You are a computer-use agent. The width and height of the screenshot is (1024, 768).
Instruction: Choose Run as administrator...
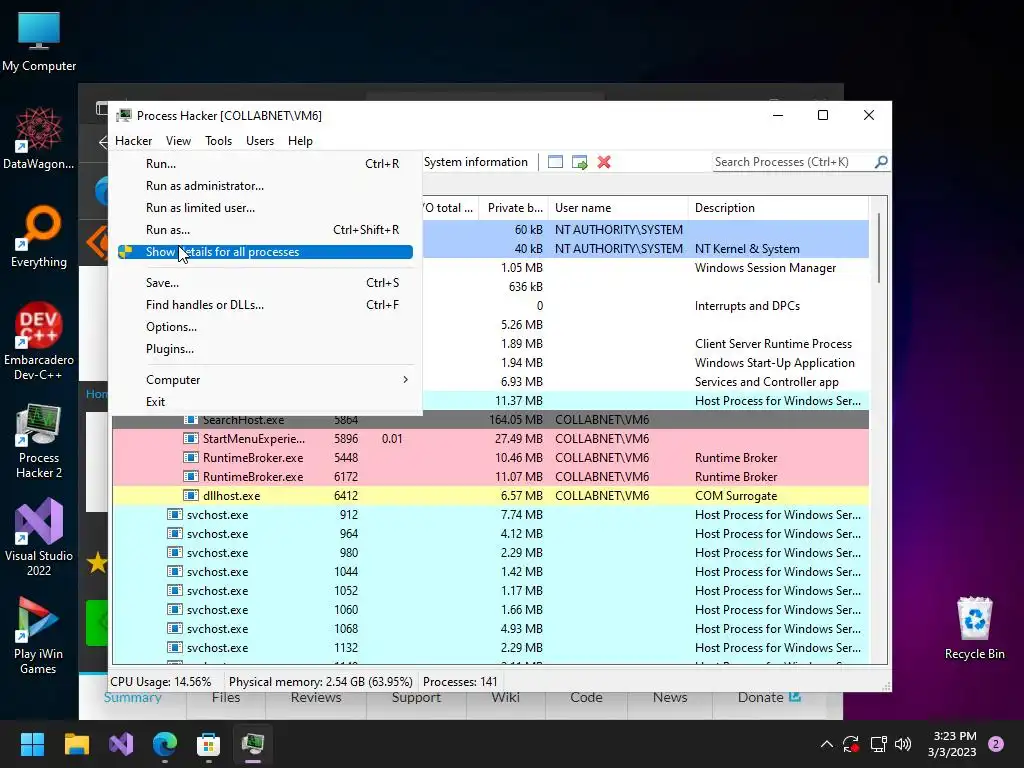pos(265,186)
